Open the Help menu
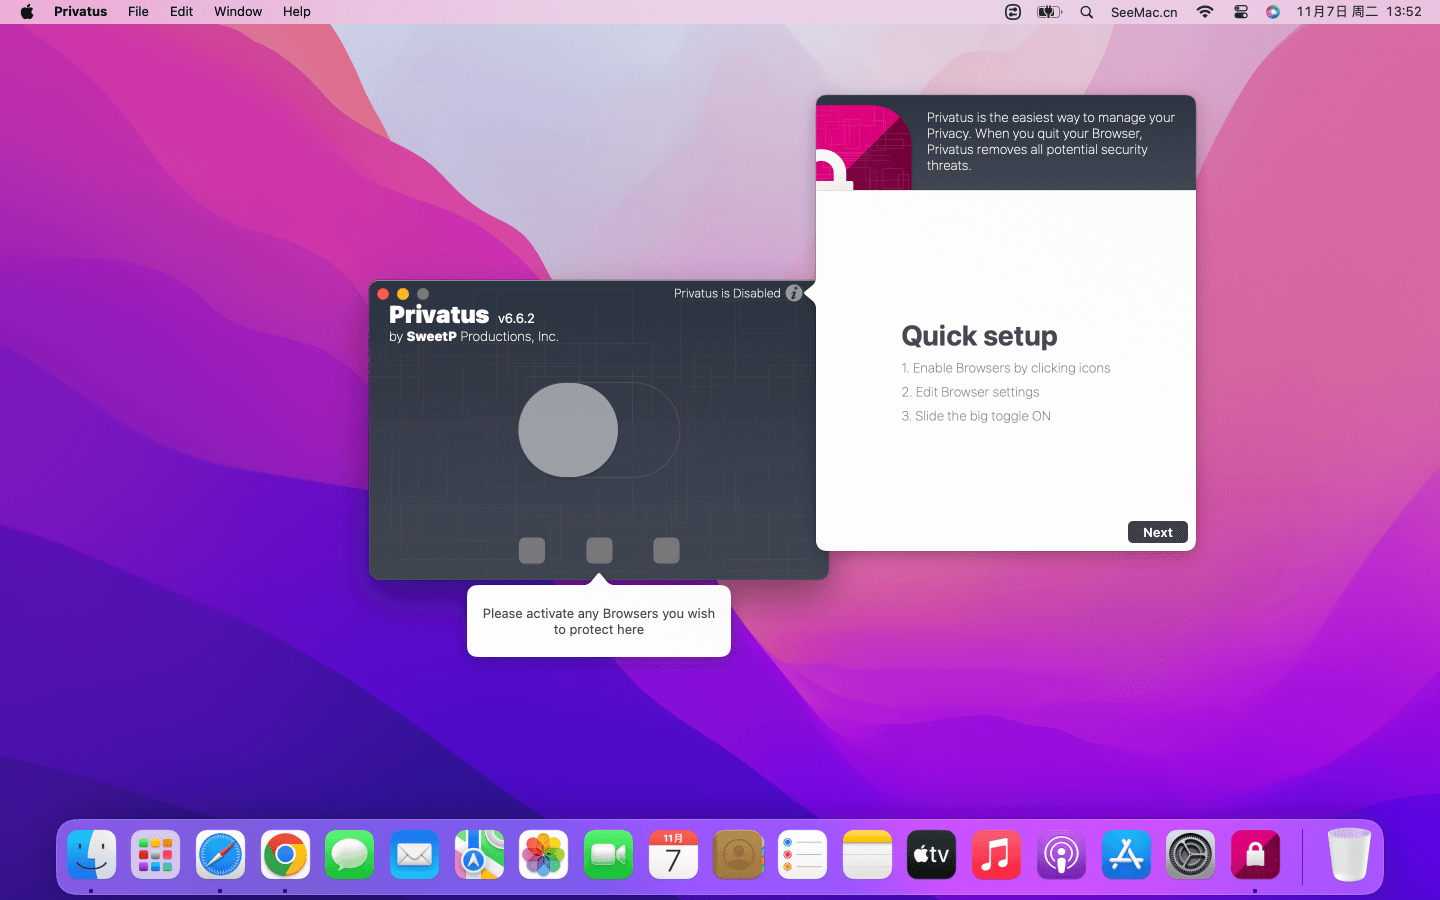The height and width of the screenshot is (900, 1440). (x=296, y=12)
